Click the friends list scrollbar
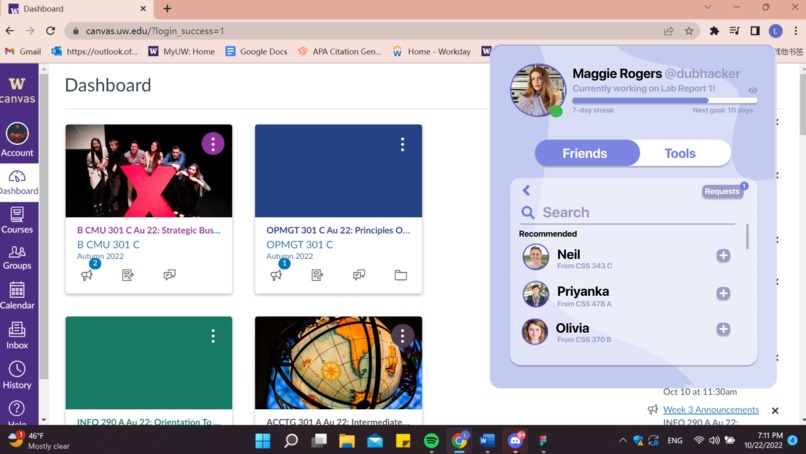 point(747,237)
